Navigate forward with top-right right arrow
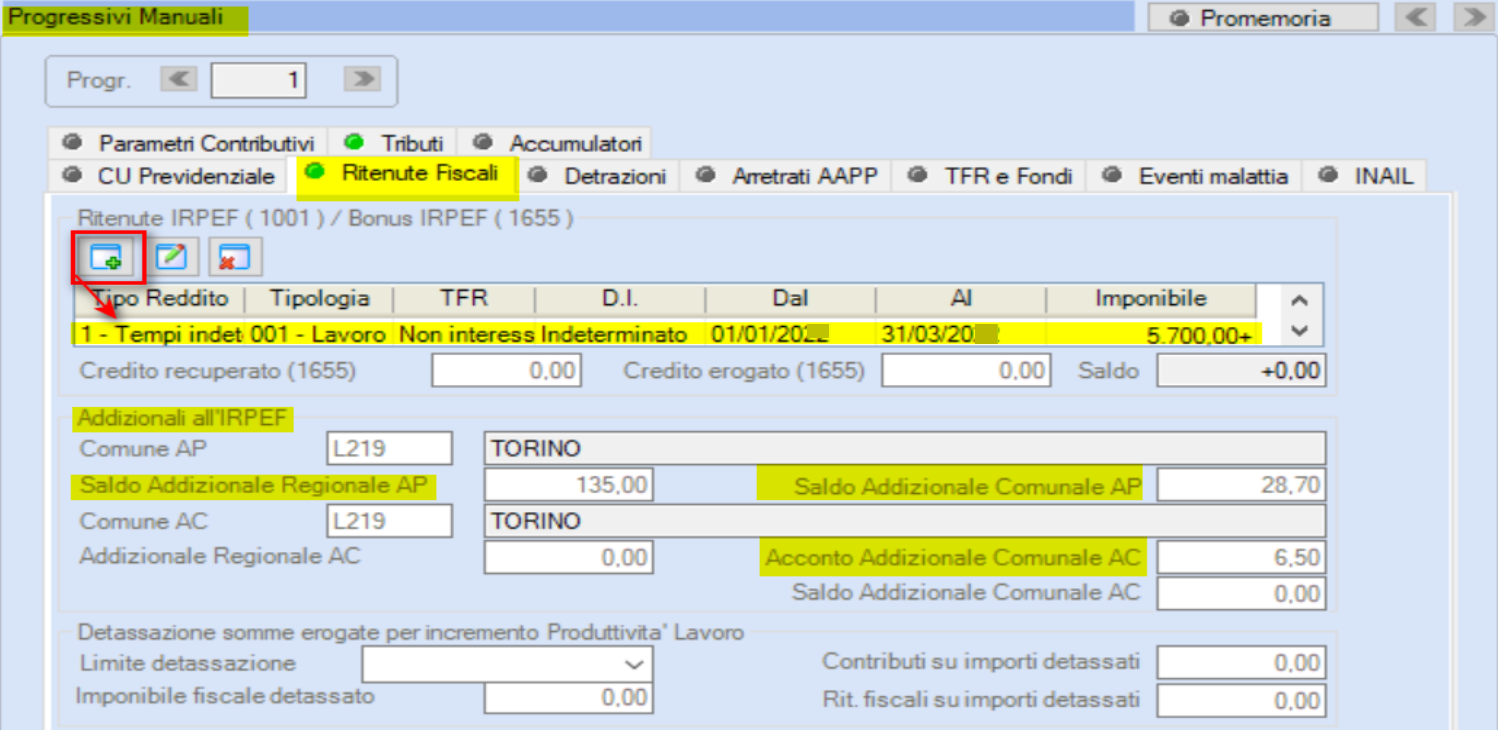 pos(1473,17)
